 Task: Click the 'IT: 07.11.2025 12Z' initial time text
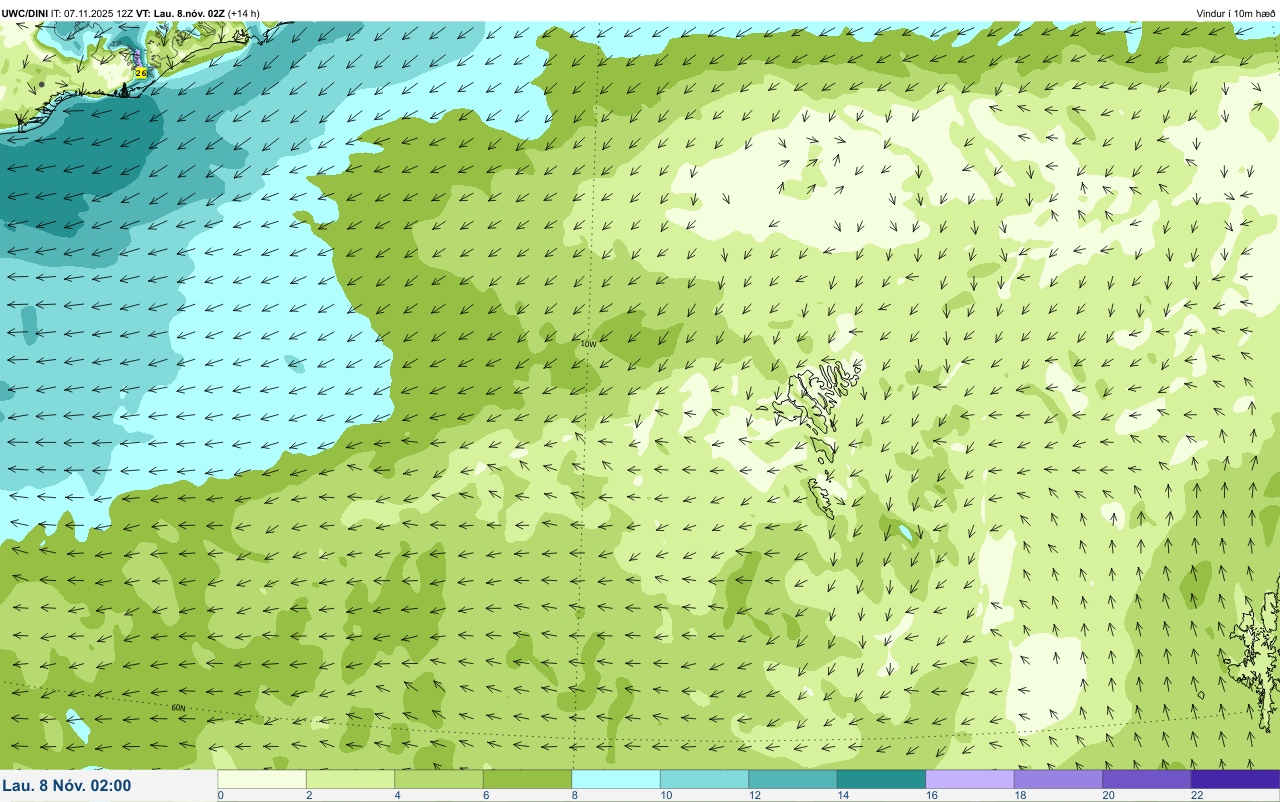coord(92,13)
